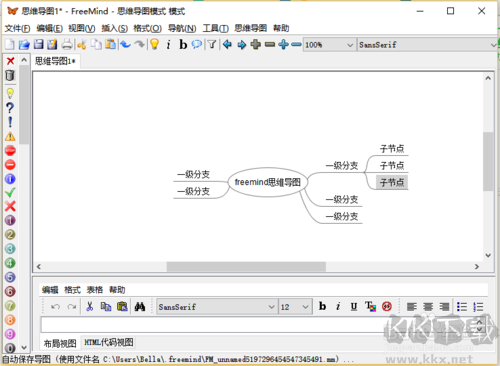Undo with the blue back-arrow icon
This screenshot has height=366, width=500.
click(x=125, y=44)
